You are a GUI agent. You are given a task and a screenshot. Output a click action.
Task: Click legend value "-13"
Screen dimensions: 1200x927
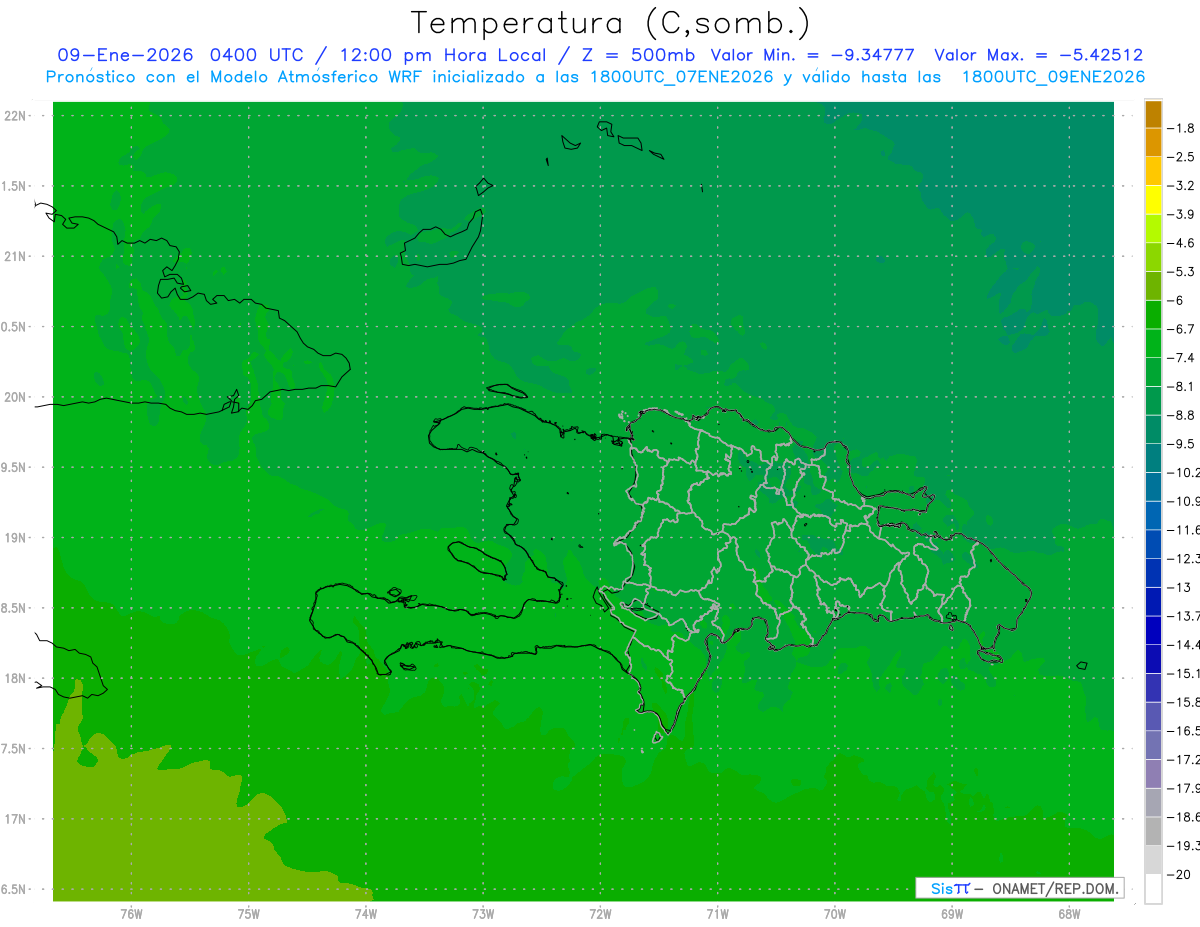click(x=1180, y=587)
